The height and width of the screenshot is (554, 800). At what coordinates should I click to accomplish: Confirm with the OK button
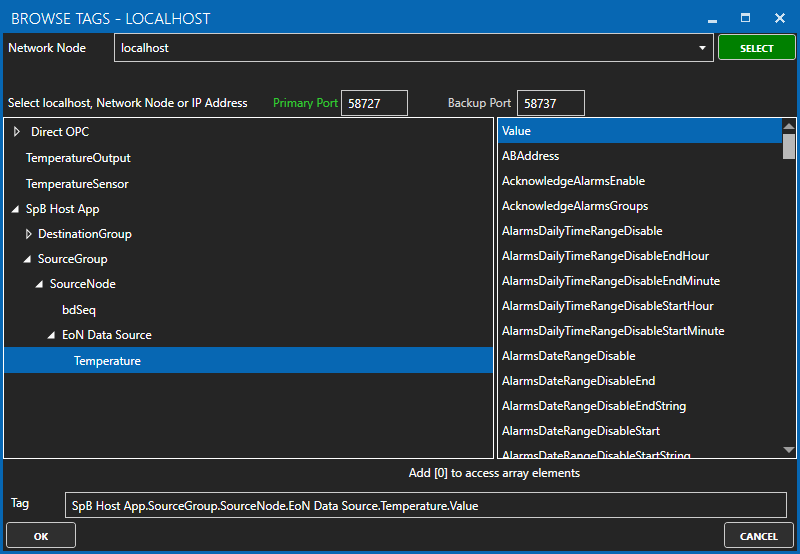(41, 536)
